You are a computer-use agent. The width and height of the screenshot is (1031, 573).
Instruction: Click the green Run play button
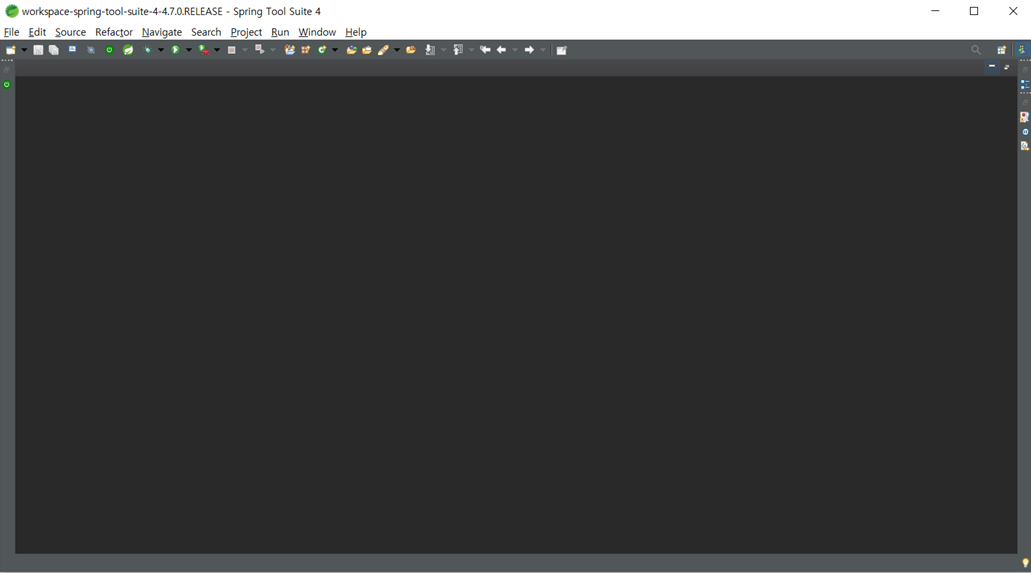click(176, 50)
